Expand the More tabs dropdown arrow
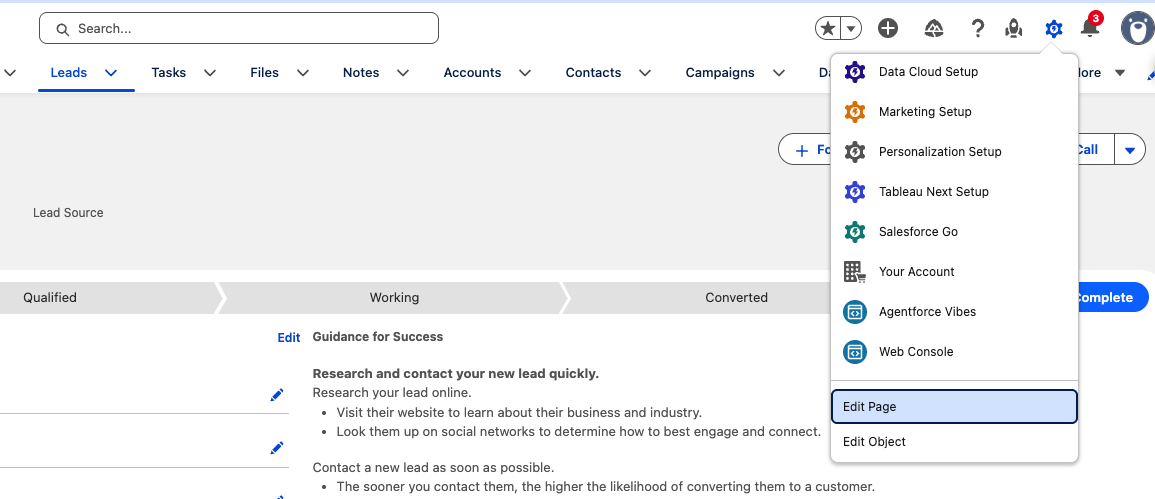 (x=1120, y=72)
